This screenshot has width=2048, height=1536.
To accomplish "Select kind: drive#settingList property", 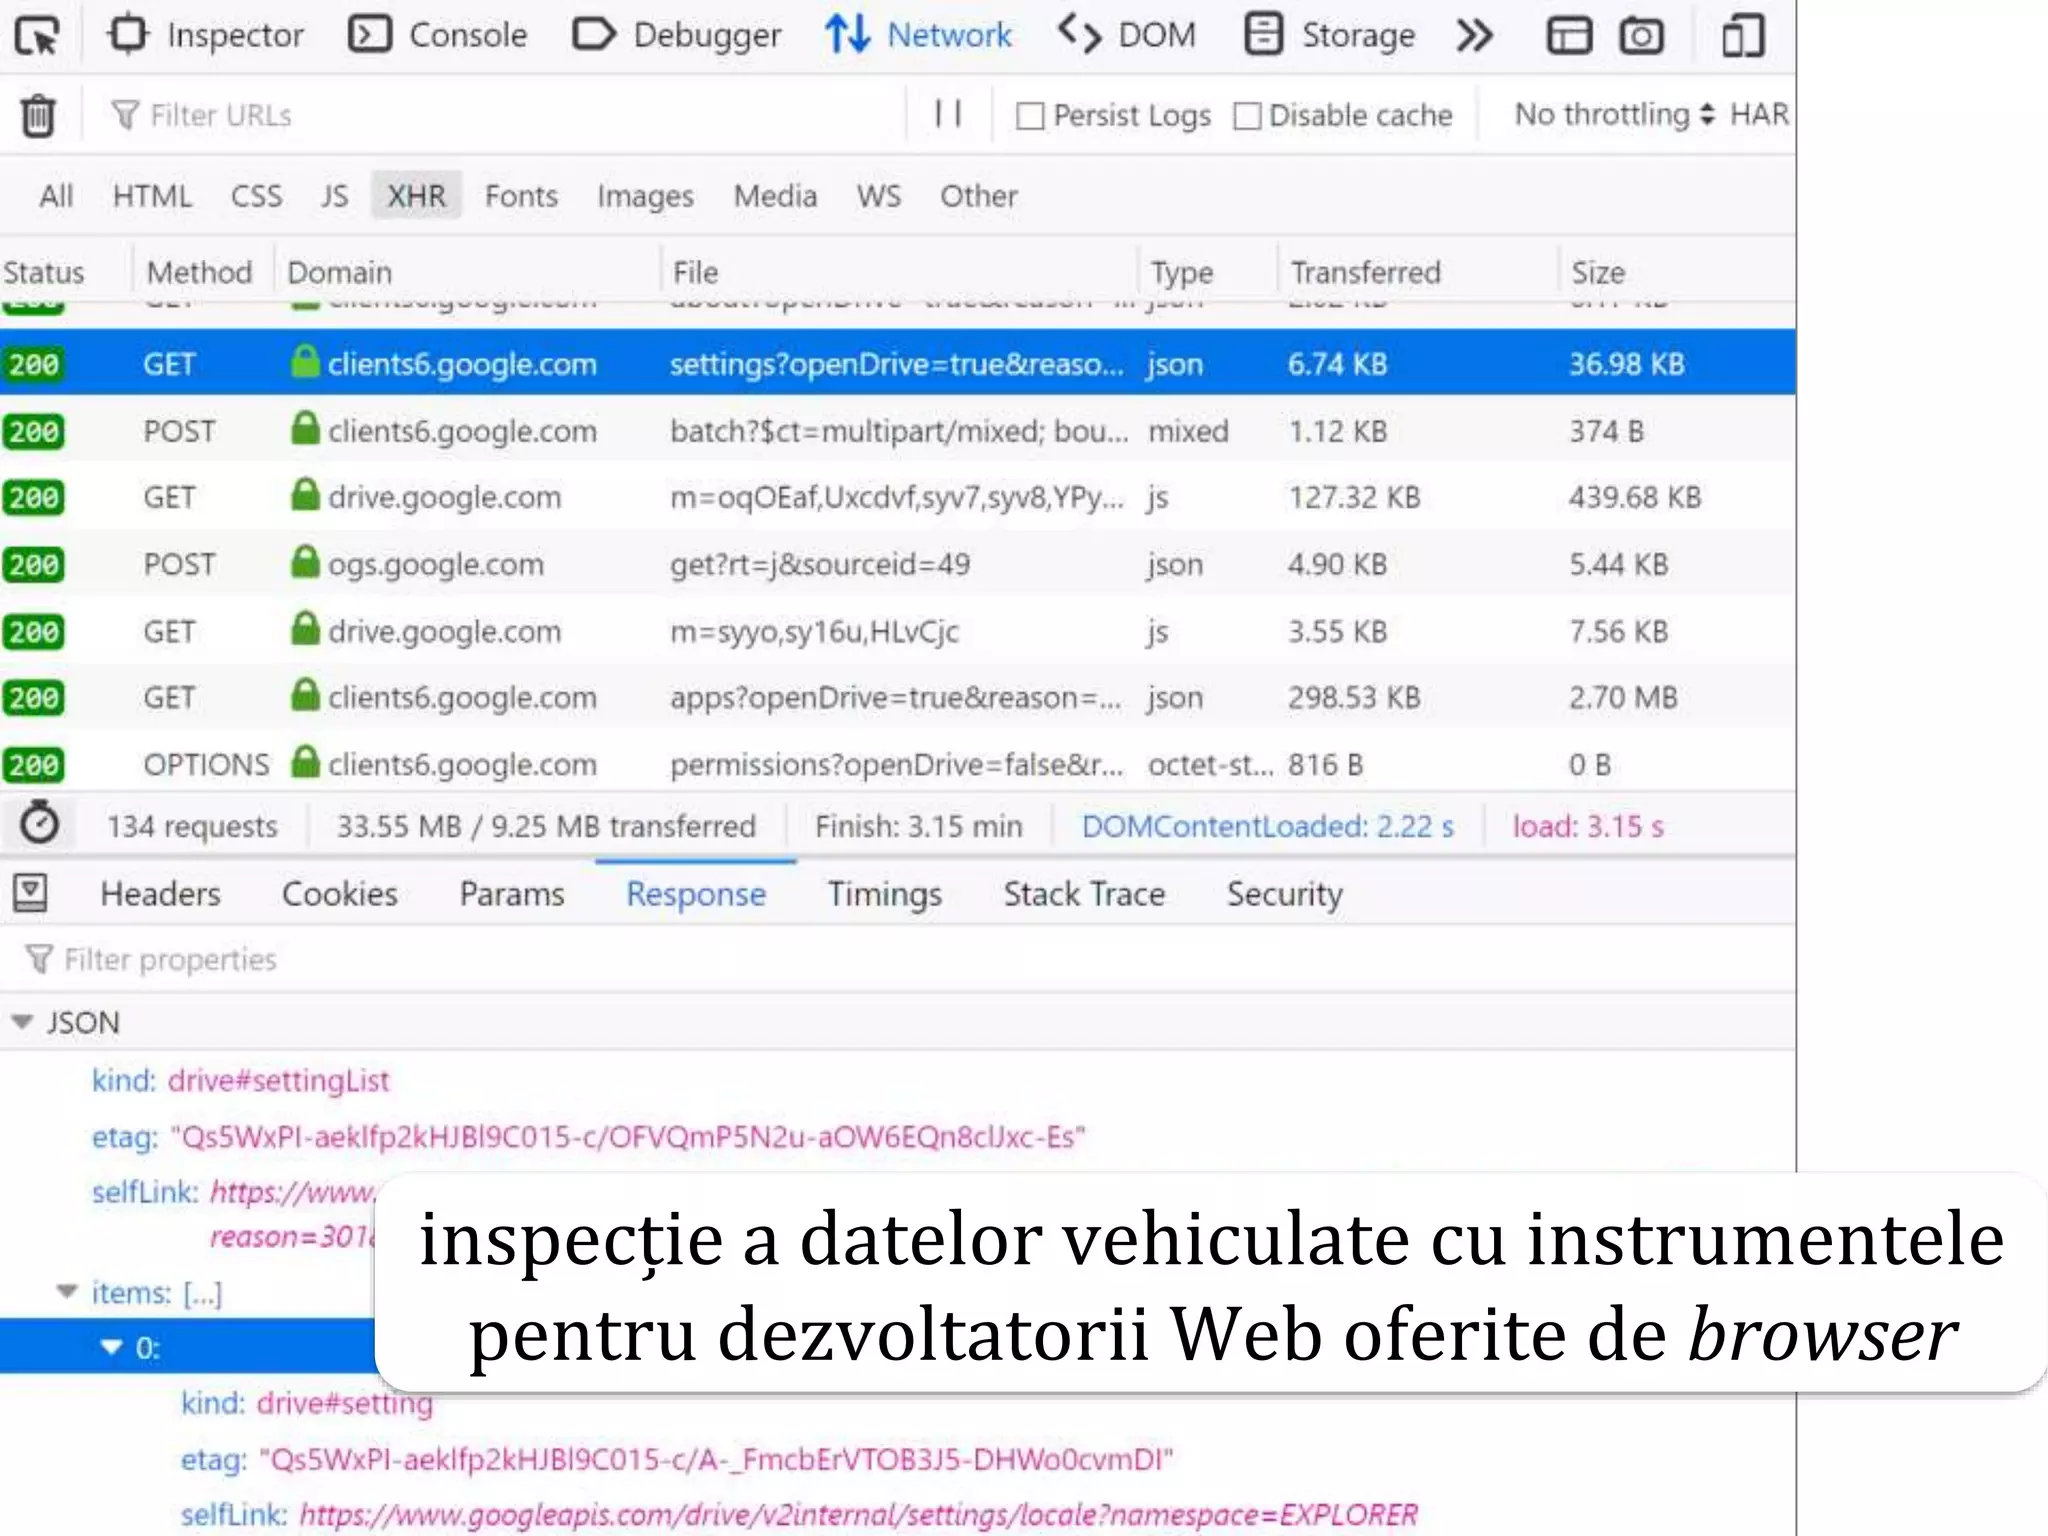I will pos(240,1080).
